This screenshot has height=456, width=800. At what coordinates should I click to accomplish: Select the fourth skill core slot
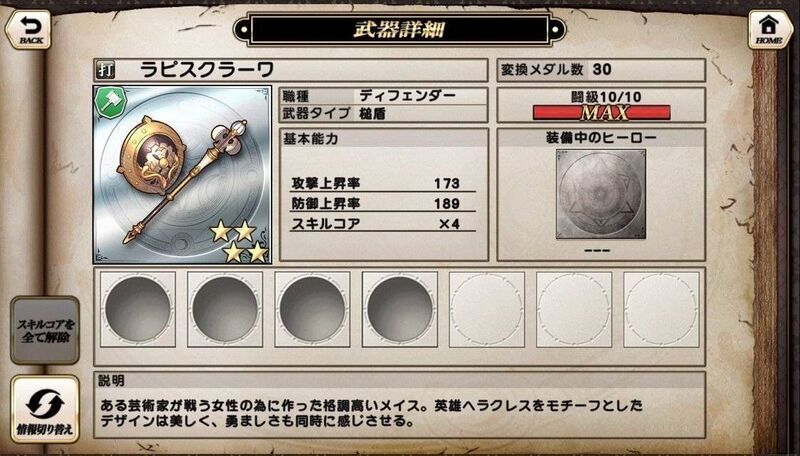pos(399,309)
